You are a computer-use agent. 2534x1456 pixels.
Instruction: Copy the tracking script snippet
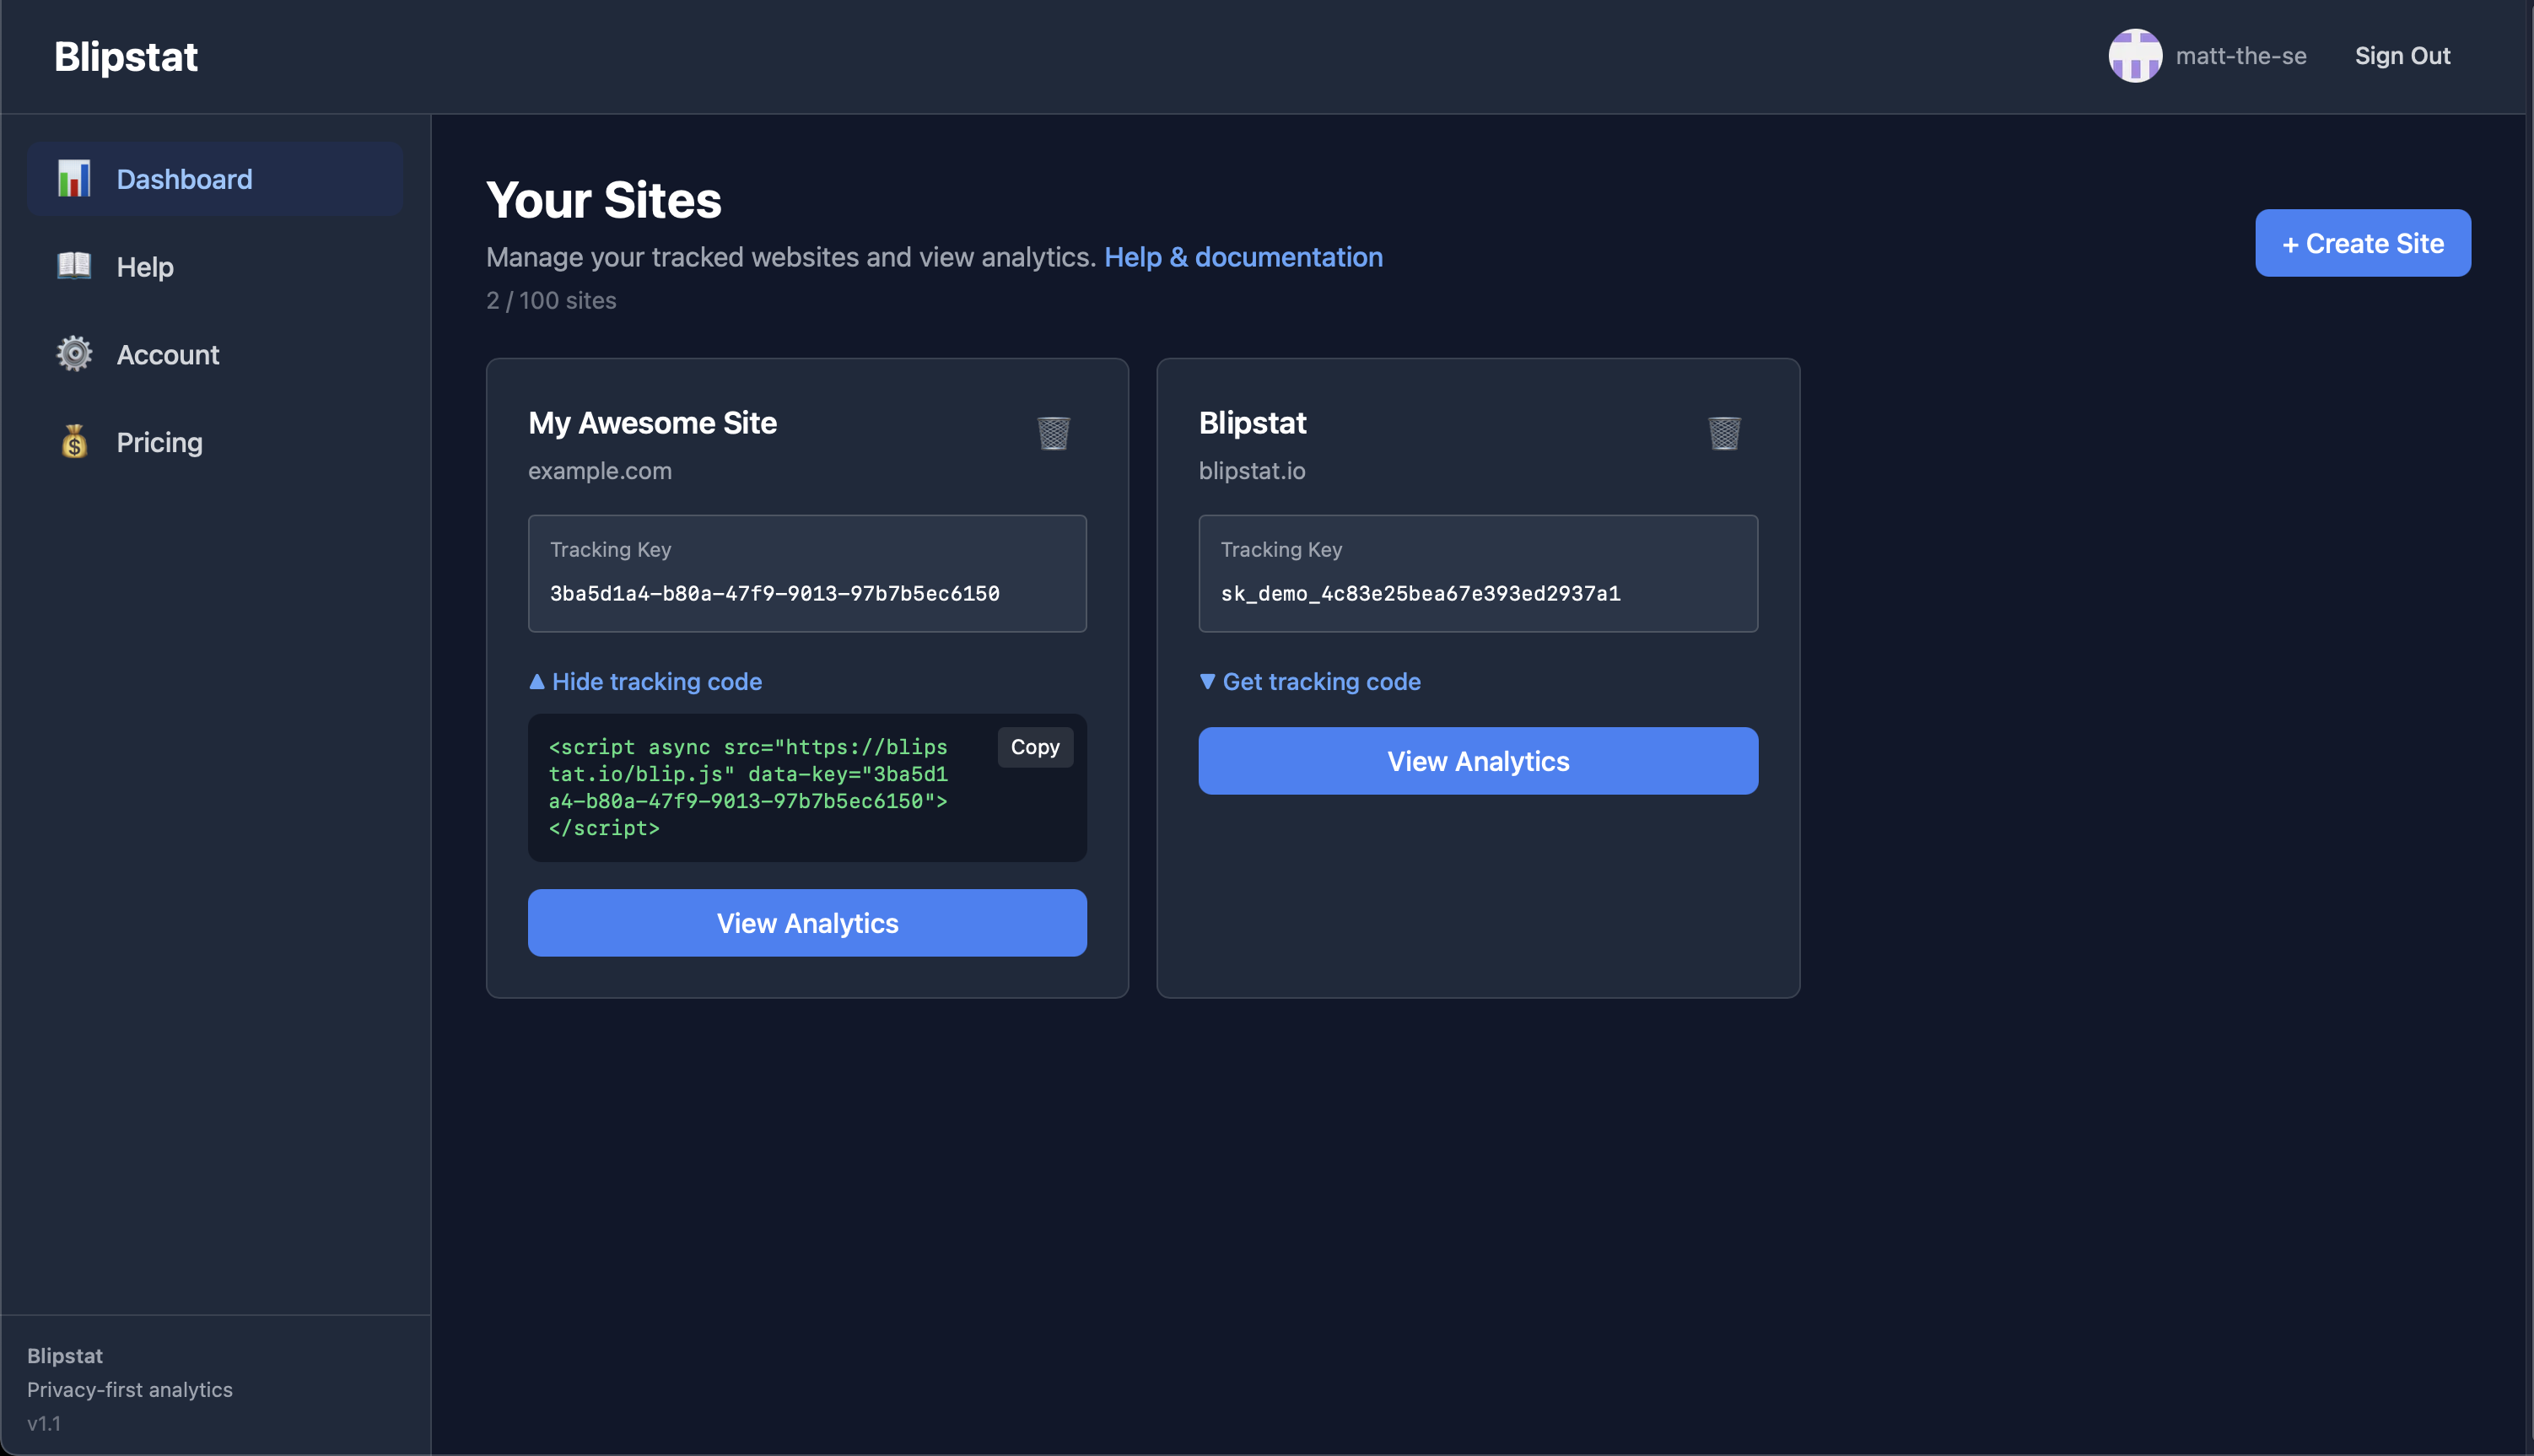pyautogui.click(x=1034, y=747)
